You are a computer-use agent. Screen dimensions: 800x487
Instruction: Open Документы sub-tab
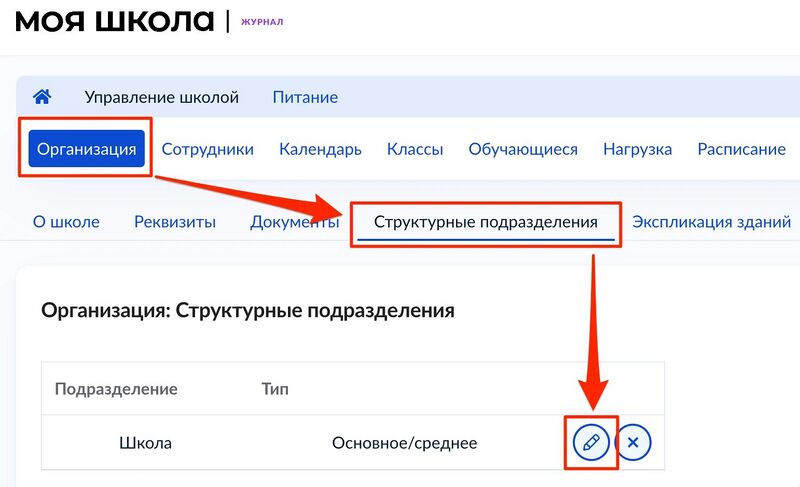point(294,222)
